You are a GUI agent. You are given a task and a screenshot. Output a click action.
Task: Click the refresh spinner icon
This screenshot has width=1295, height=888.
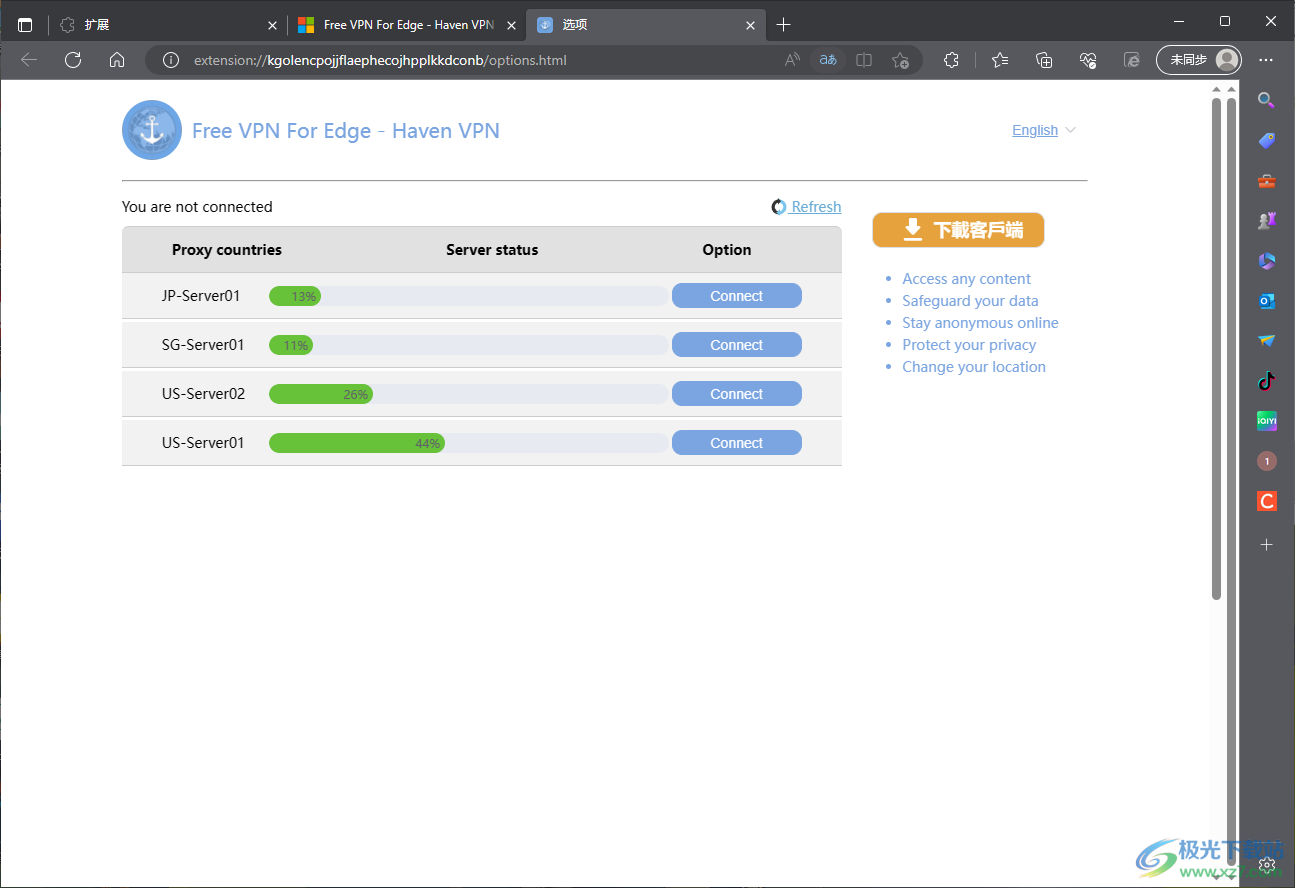click(x=779, y=207)
